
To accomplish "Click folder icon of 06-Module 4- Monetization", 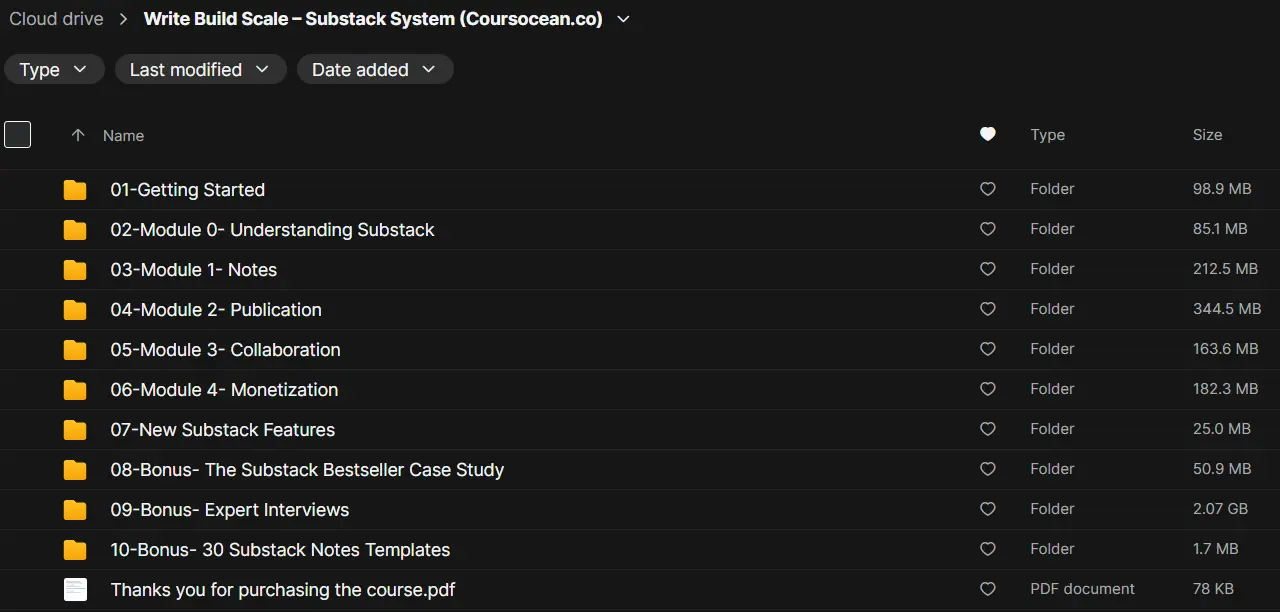I will (x=75, y=390).
